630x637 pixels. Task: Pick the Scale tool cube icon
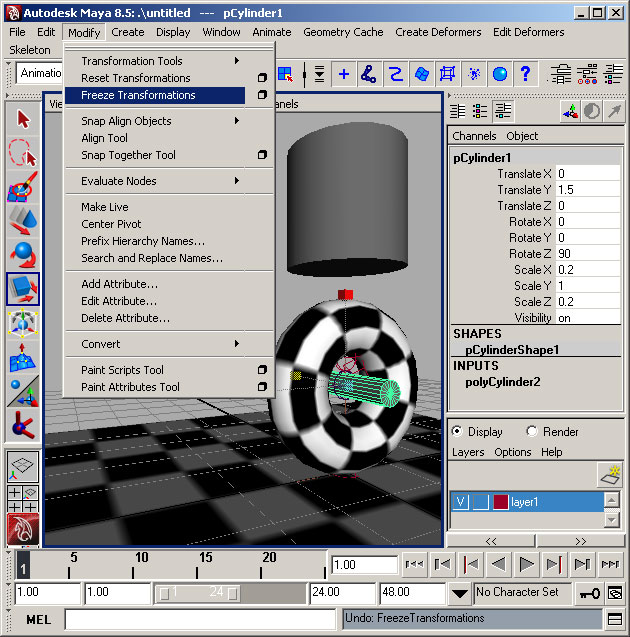click(22, 289)
